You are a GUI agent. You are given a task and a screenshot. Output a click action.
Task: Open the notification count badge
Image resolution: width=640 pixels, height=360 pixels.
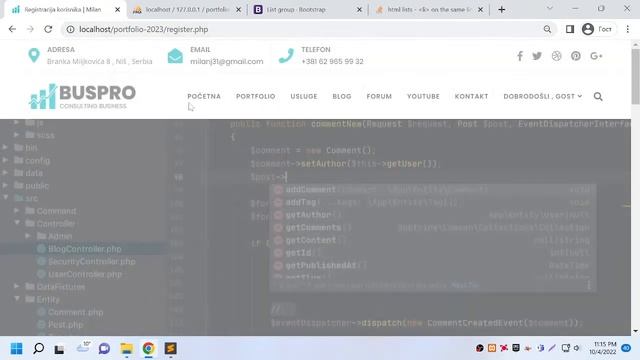point(626,348)
